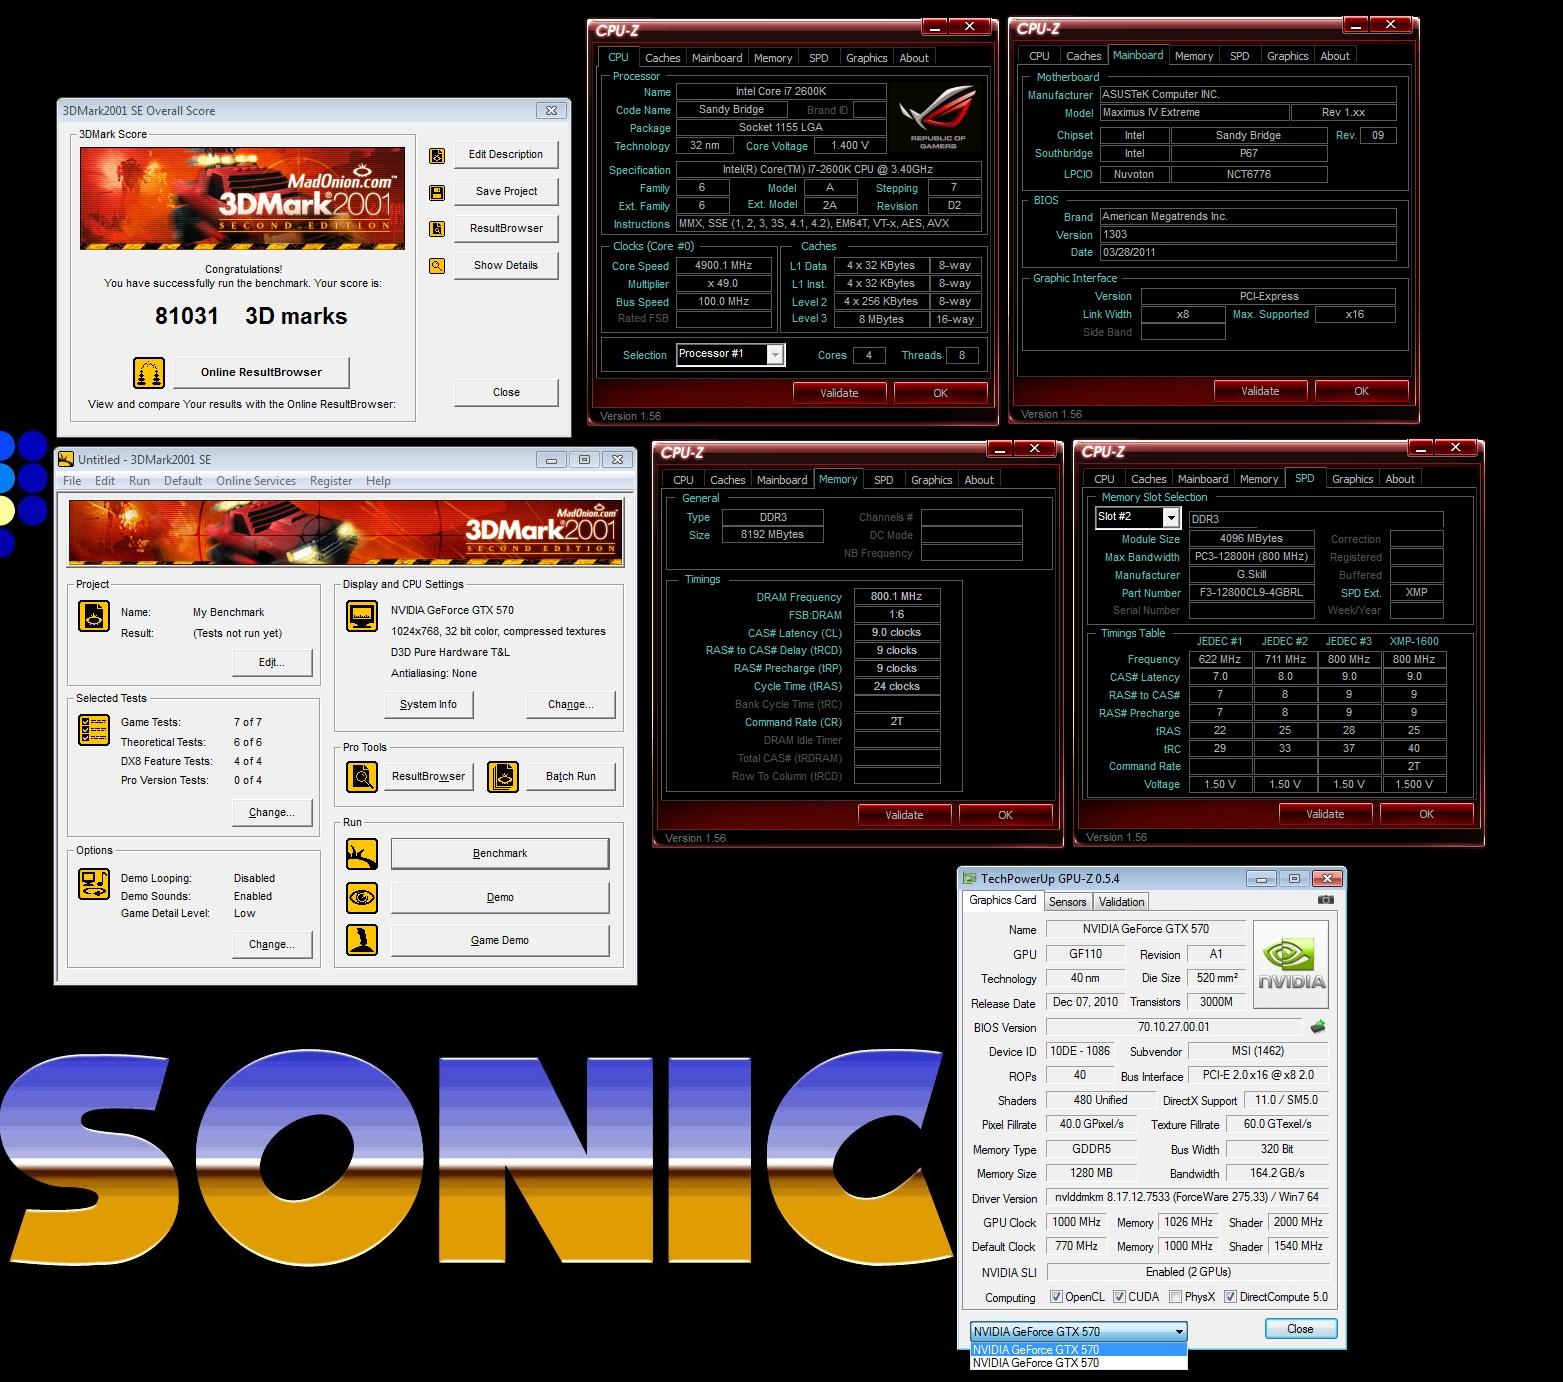Click the Selected Tests checklist icon
The height and width of the screenshot is (1382, 1563).
[x=94, y=730]
